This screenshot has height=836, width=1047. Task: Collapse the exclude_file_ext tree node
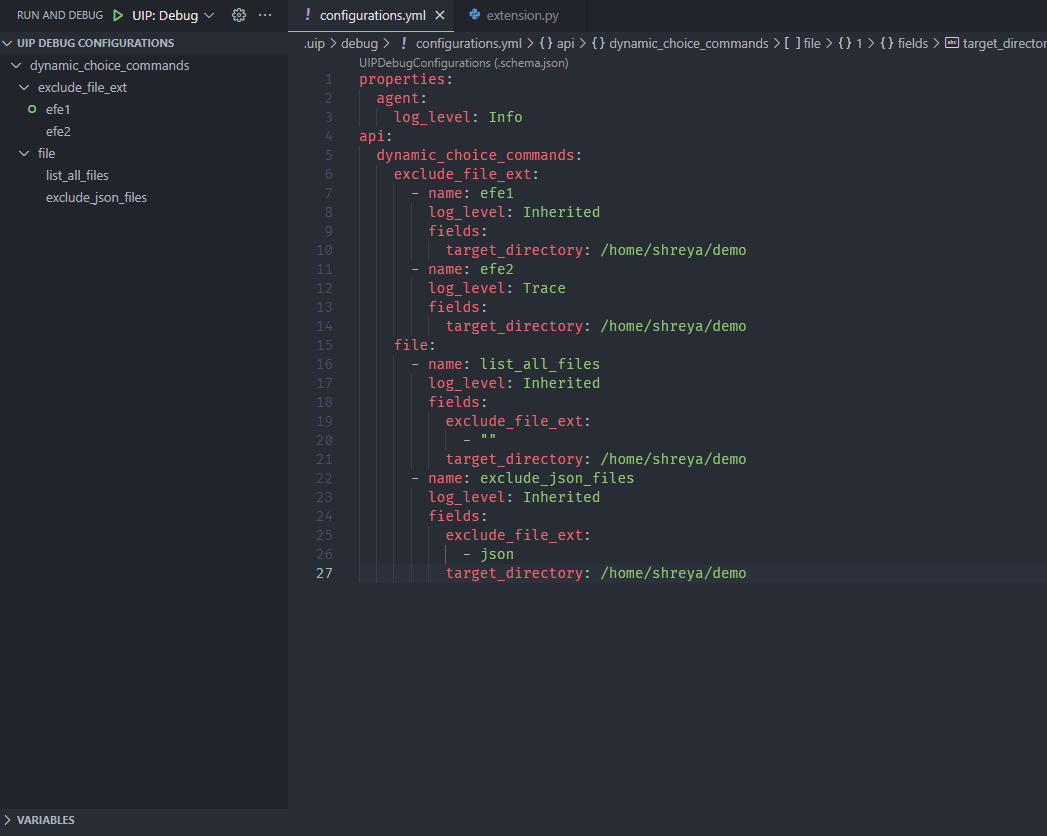point(24,87)
